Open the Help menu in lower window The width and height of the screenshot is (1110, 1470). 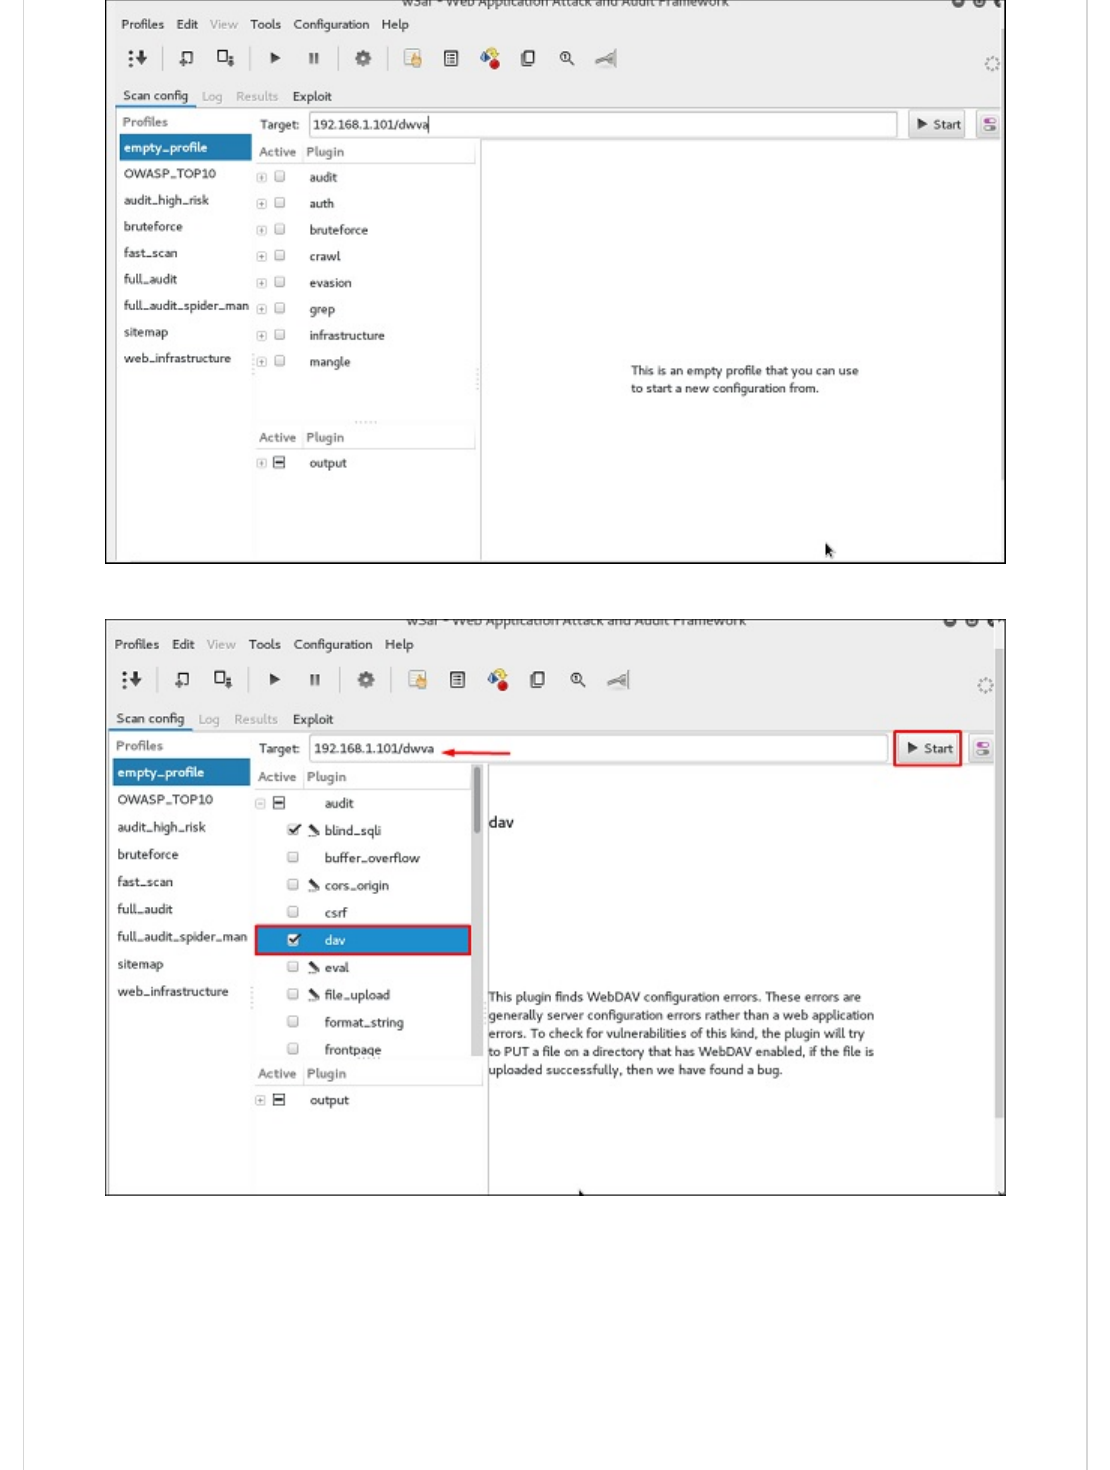[399, 644]
